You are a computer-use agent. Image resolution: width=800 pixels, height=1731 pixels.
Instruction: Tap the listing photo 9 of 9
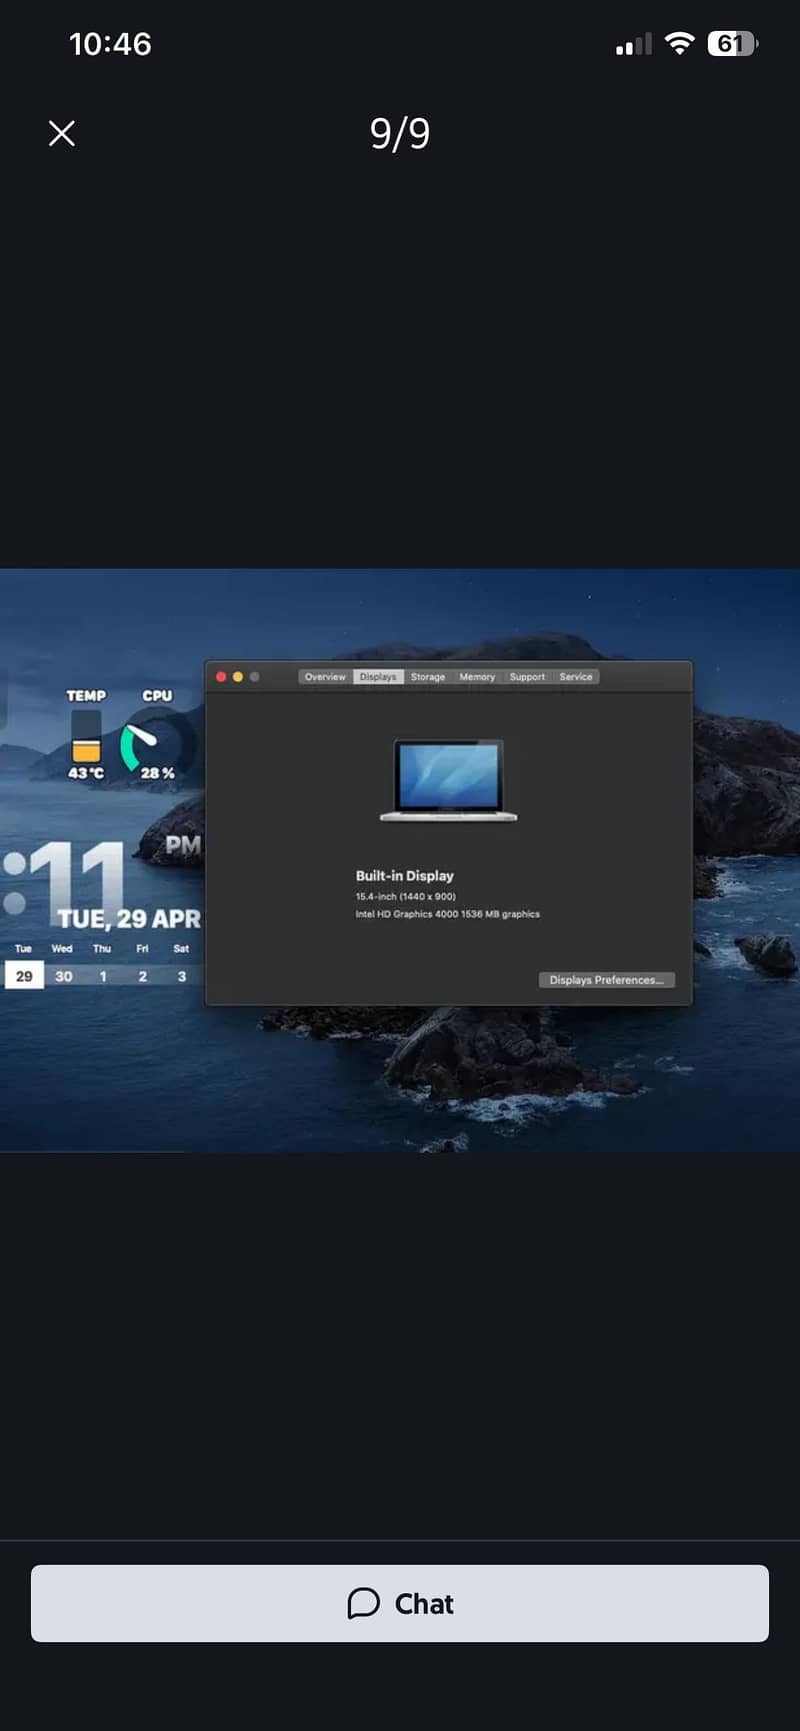400,860
